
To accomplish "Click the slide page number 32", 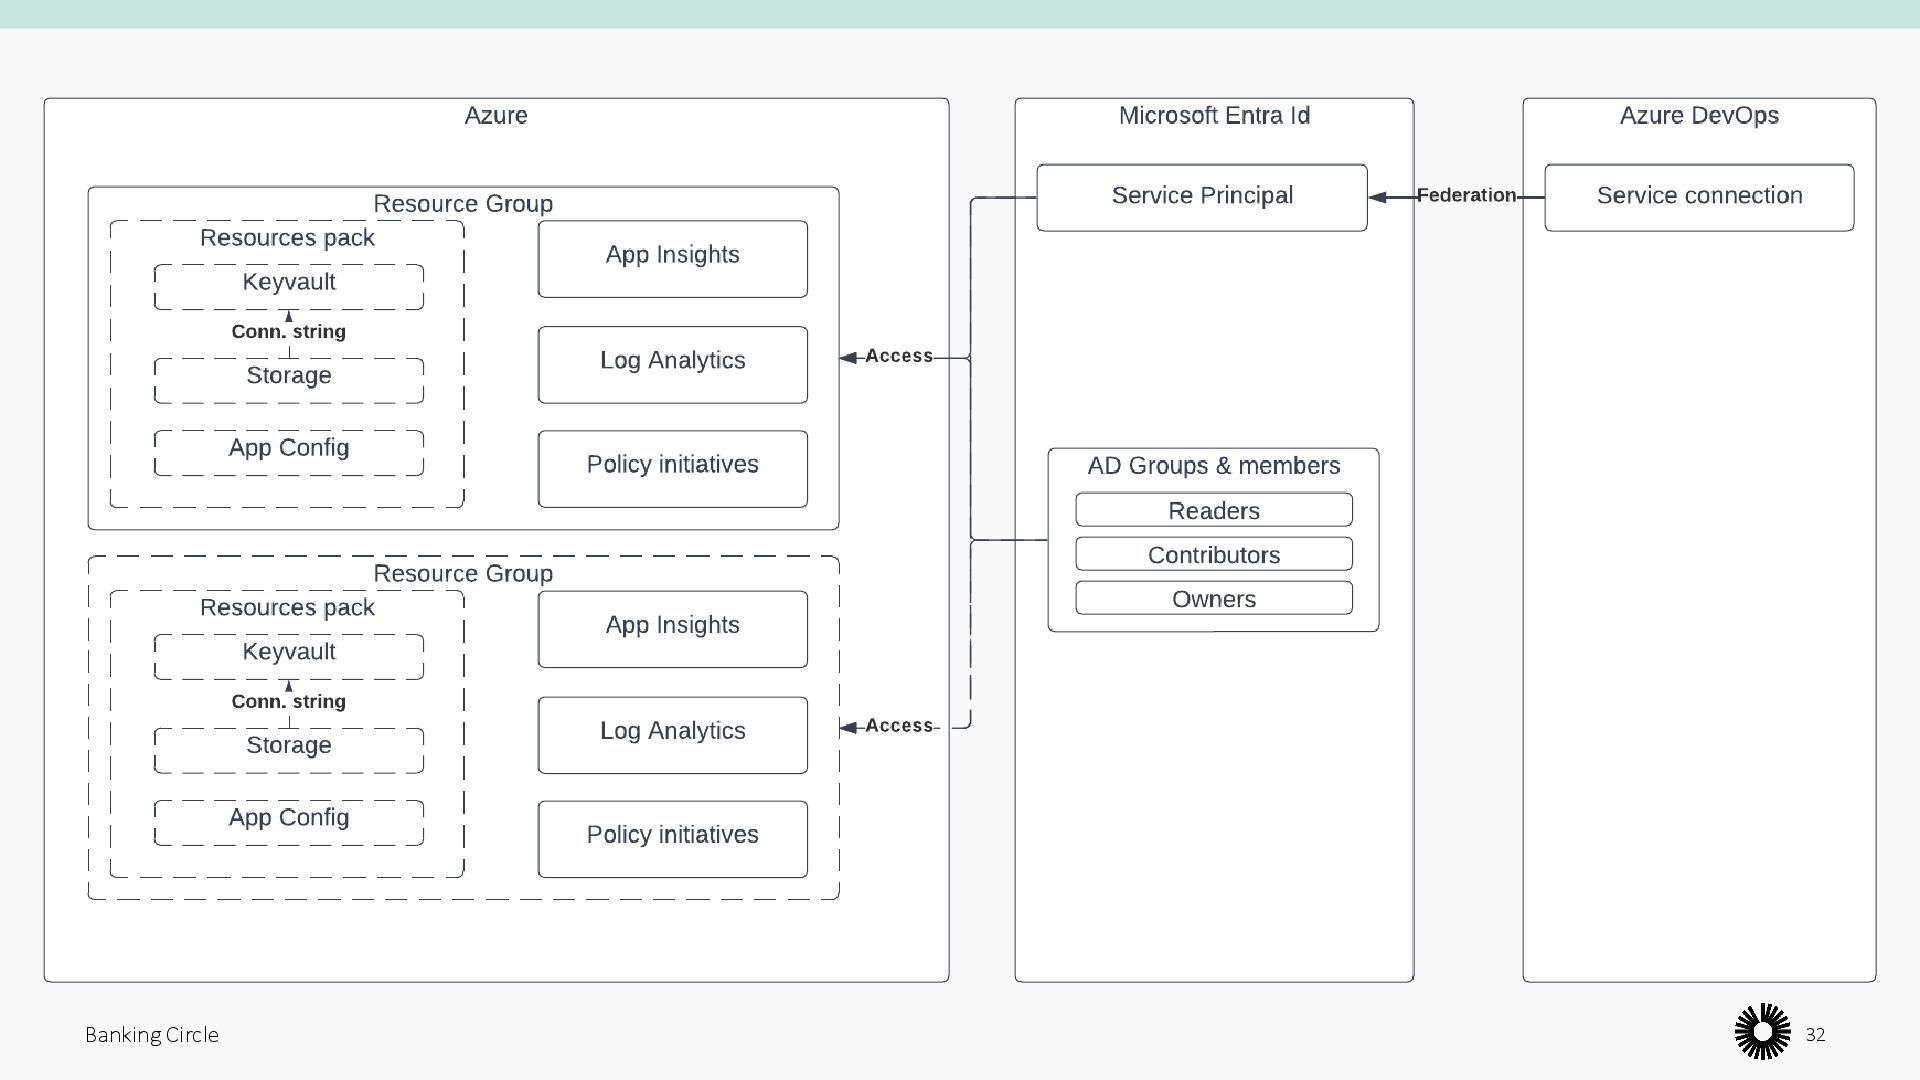I will [1815, 1035].
